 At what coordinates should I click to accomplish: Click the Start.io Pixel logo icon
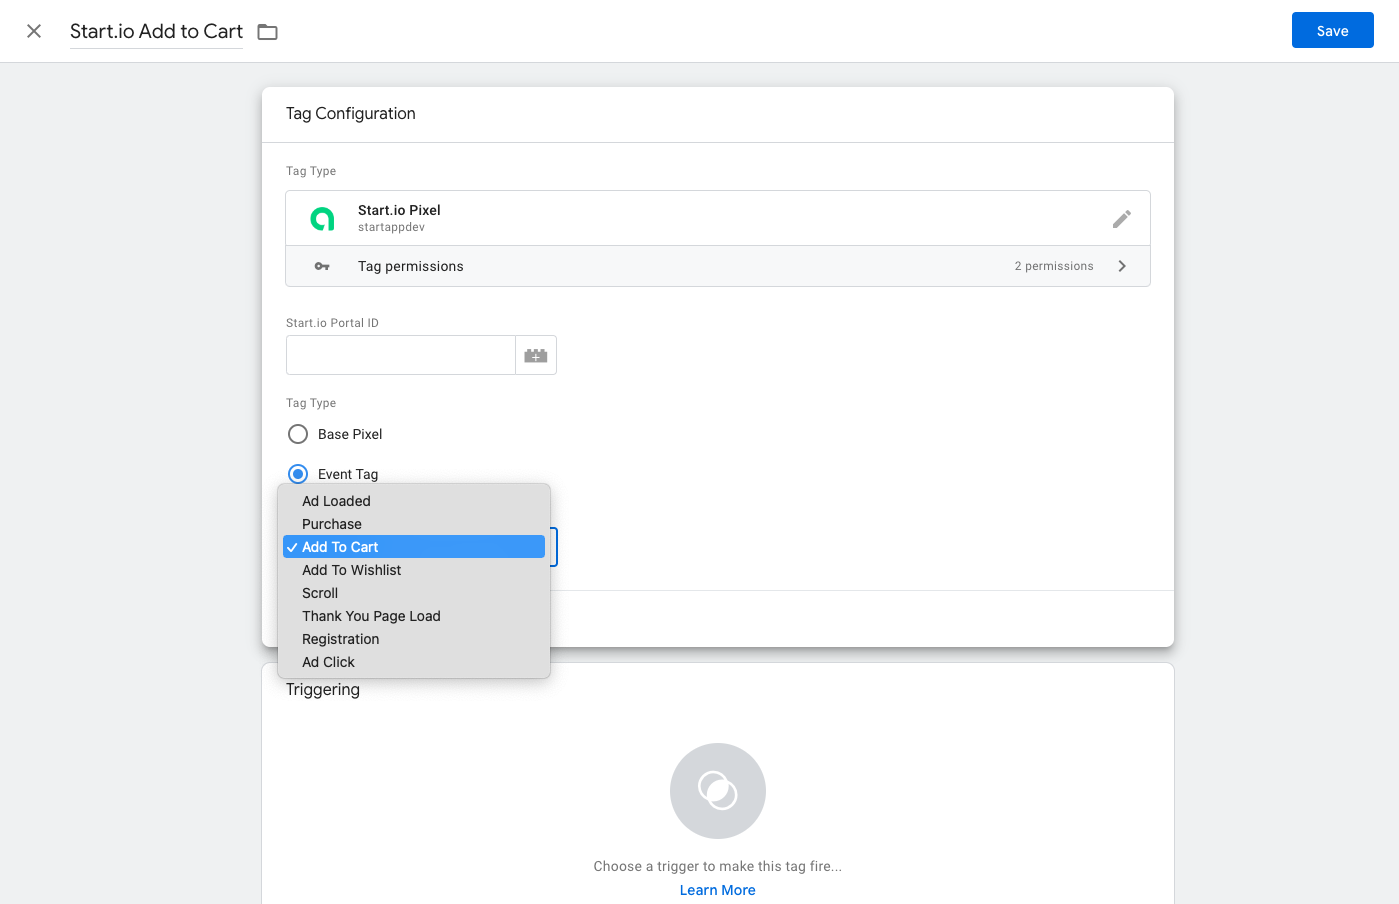pyautogui.click(x=322, y=218)
